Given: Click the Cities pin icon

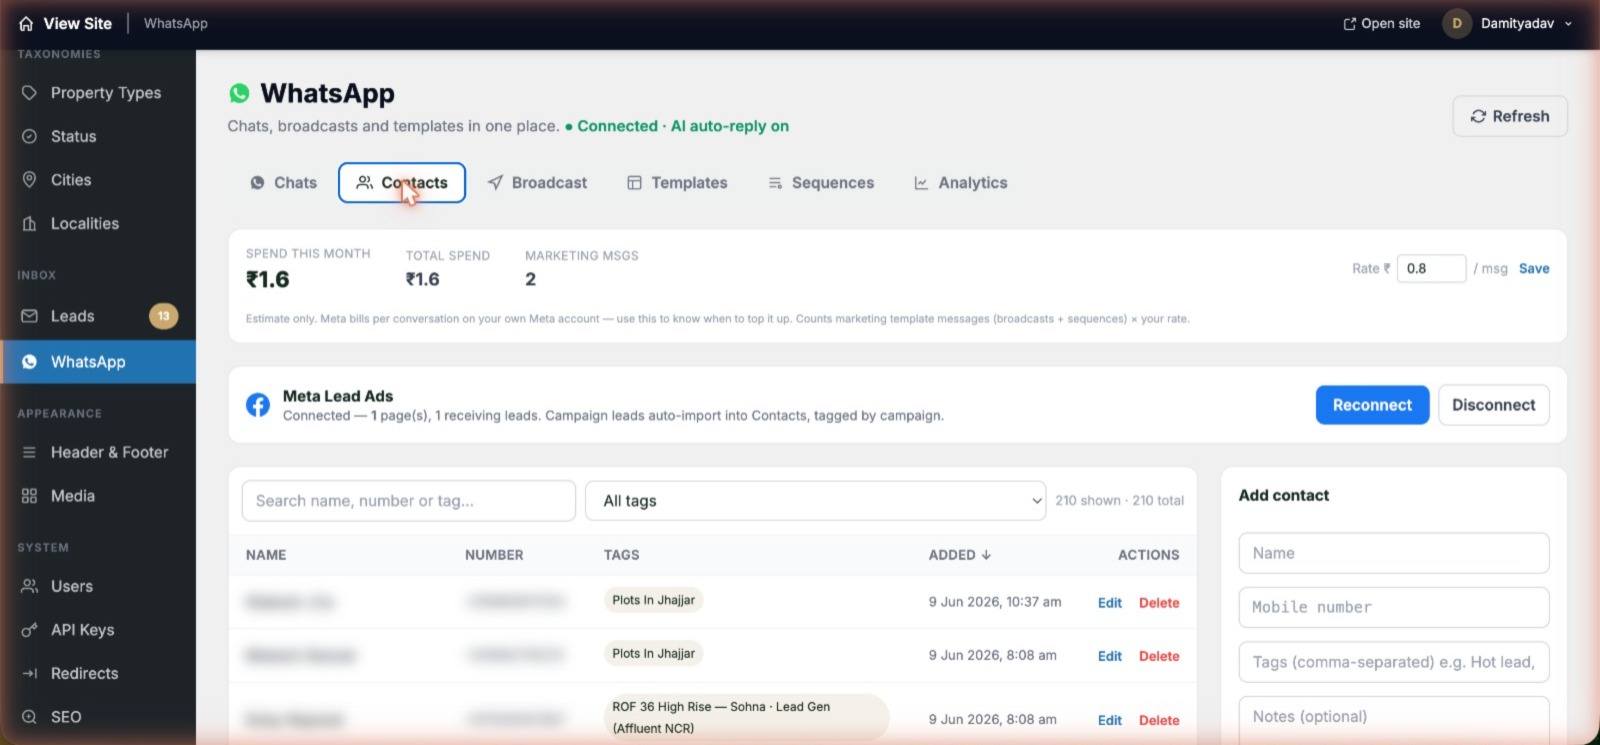Looking at the screenshot, I should [30, 180].
